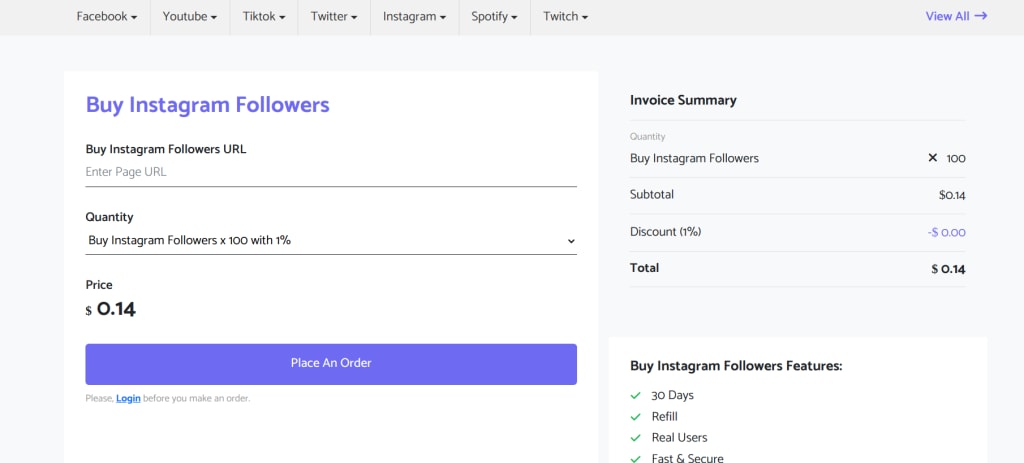
Task: Click the View All link
Action: [x=947, y=16]
